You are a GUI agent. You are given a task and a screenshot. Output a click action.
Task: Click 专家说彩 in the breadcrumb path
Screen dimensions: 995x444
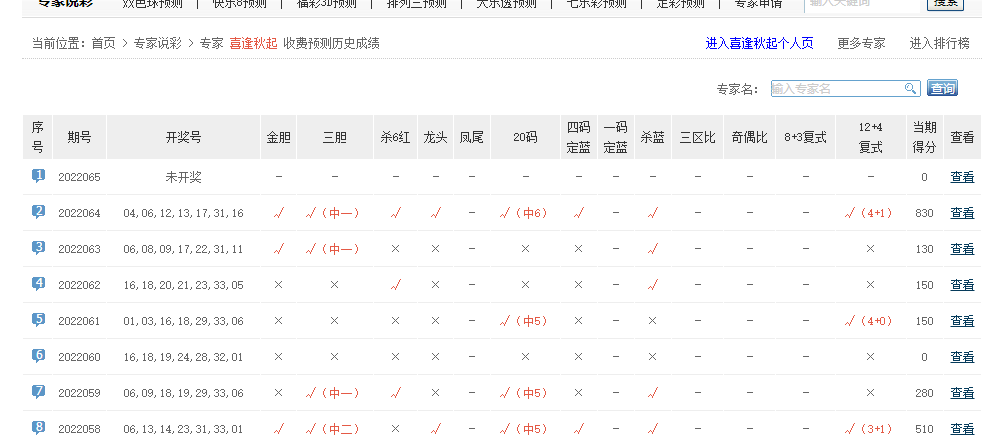(x=158, y=44)
